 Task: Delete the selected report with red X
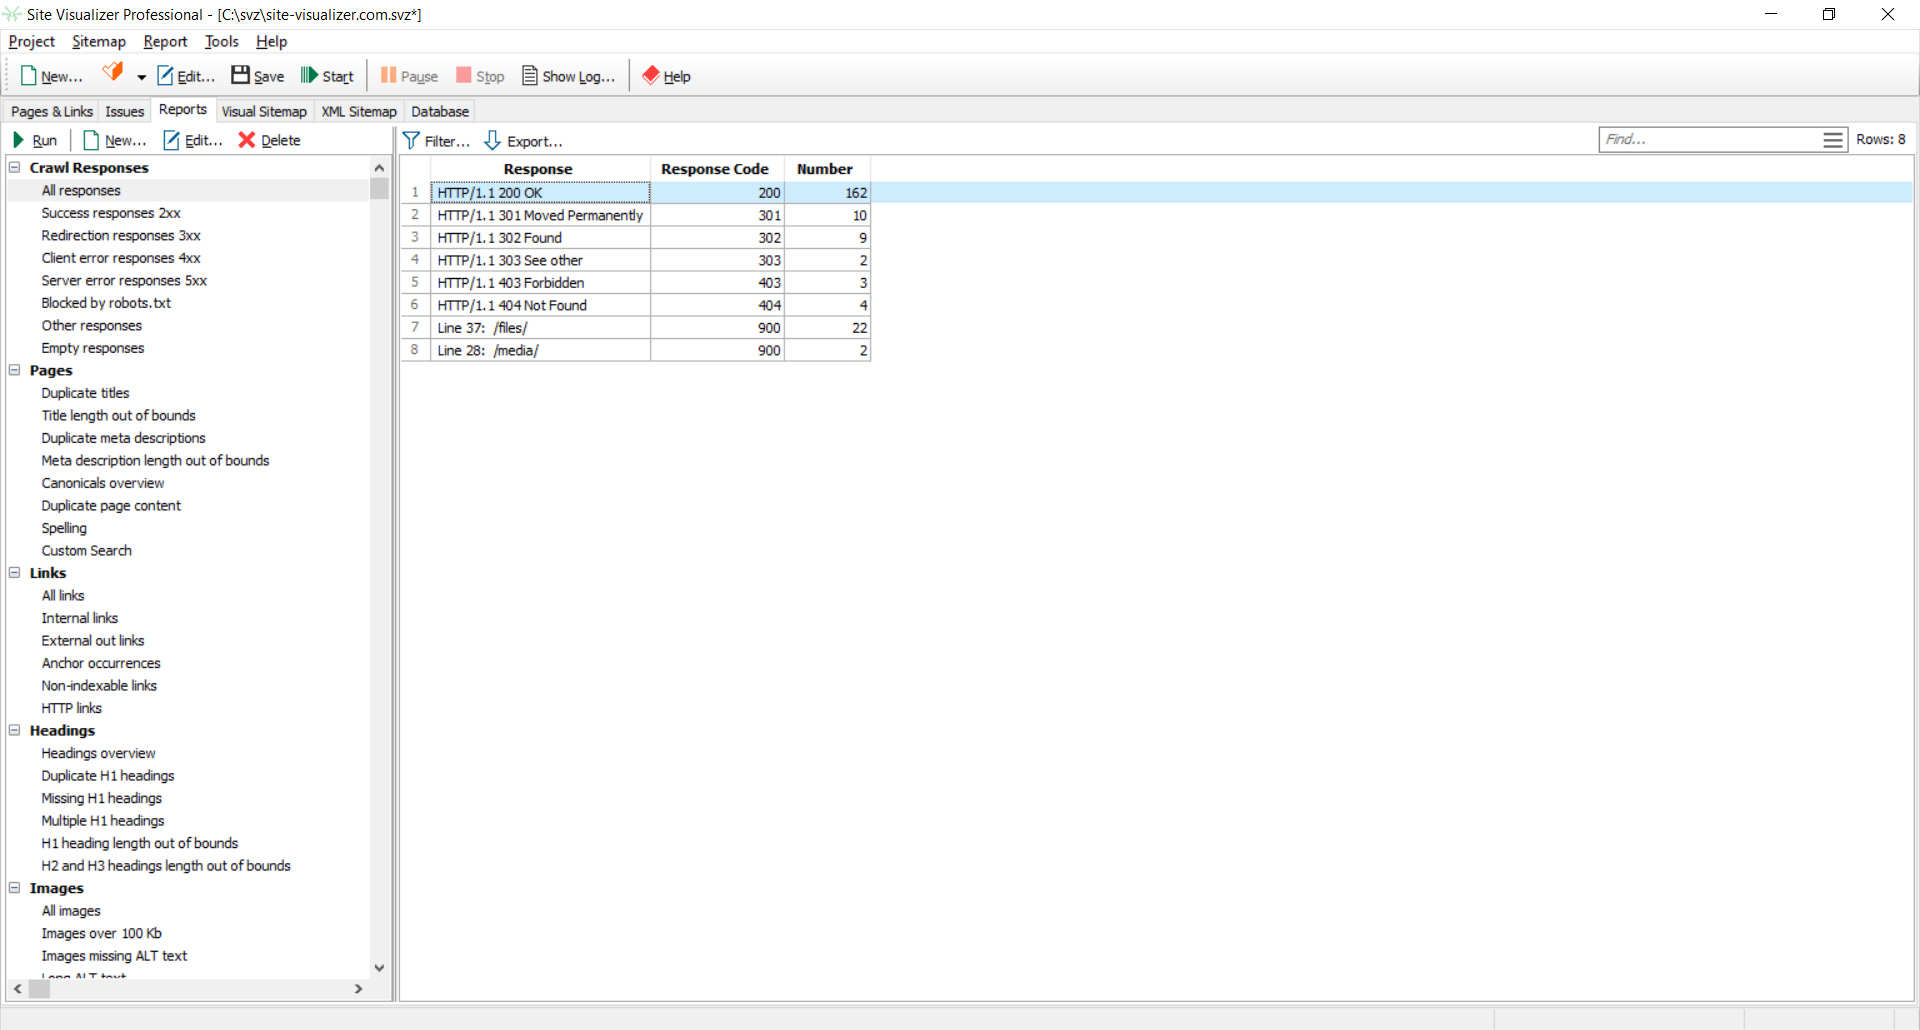(247, 140)
